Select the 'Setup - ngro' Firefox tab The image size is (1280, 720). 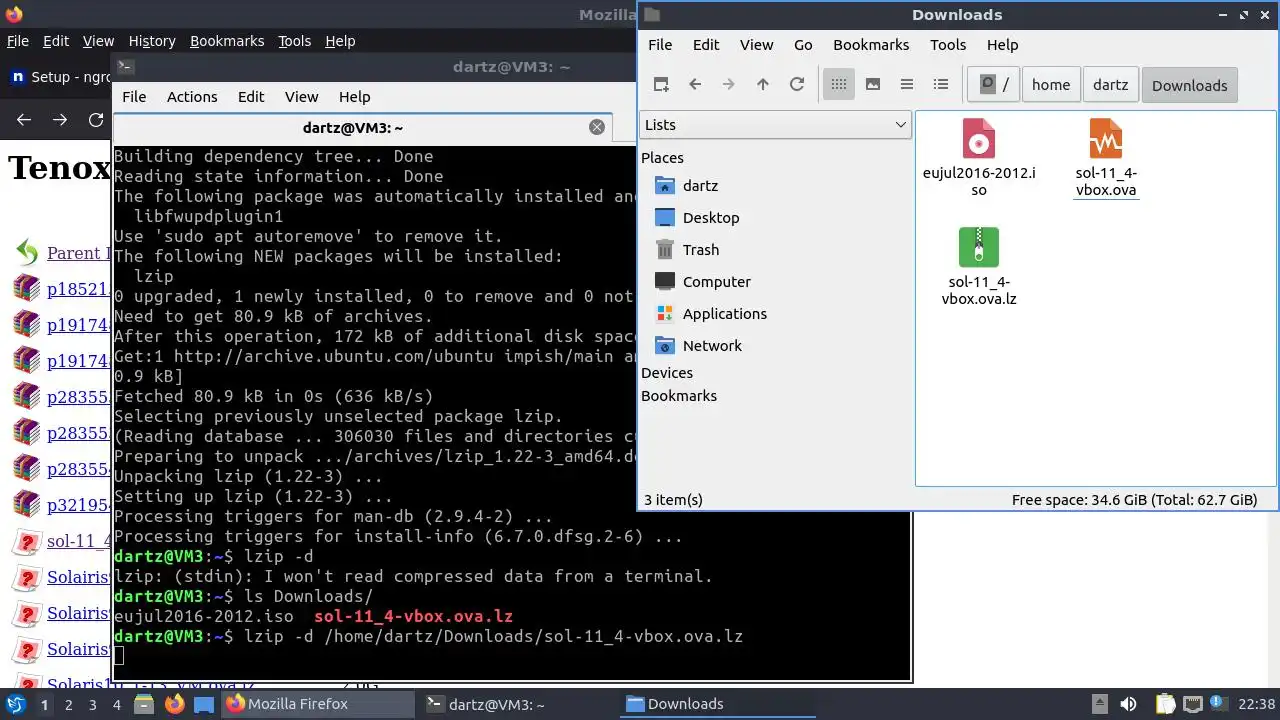click(60, 77)
